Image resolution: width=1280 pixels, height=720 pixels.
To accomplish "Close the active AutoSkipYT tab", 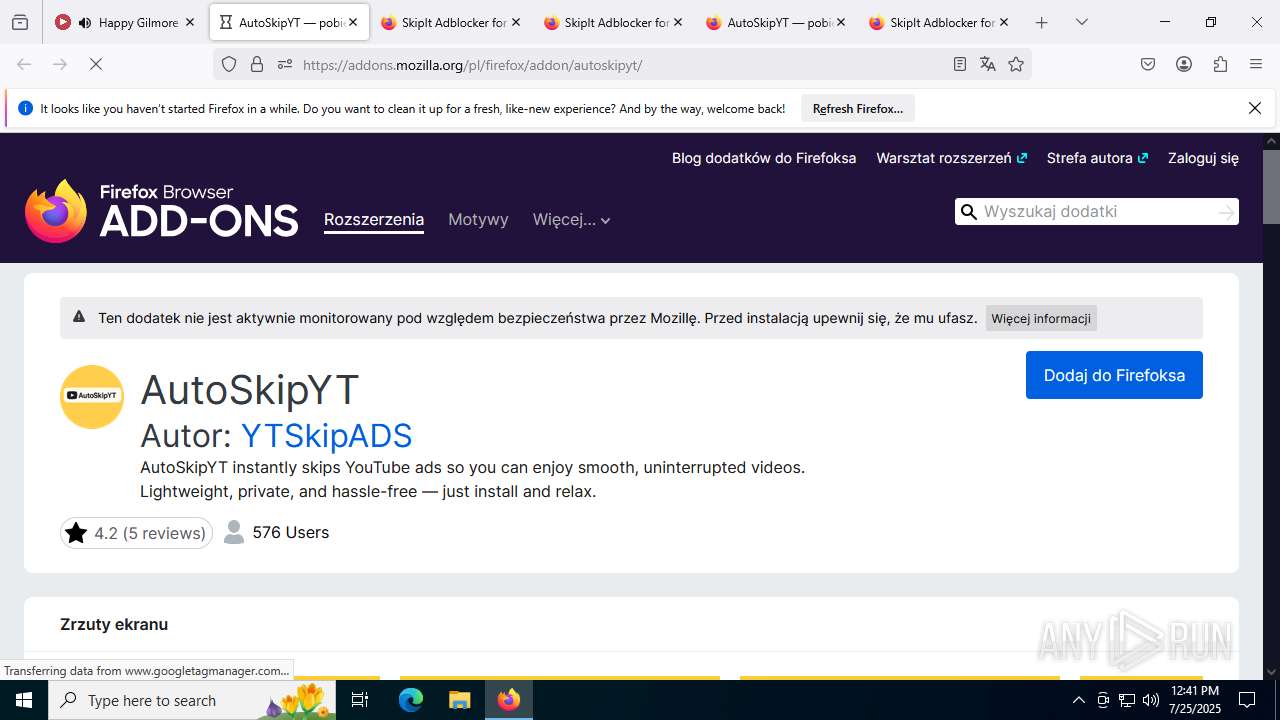I will [353, 22].
